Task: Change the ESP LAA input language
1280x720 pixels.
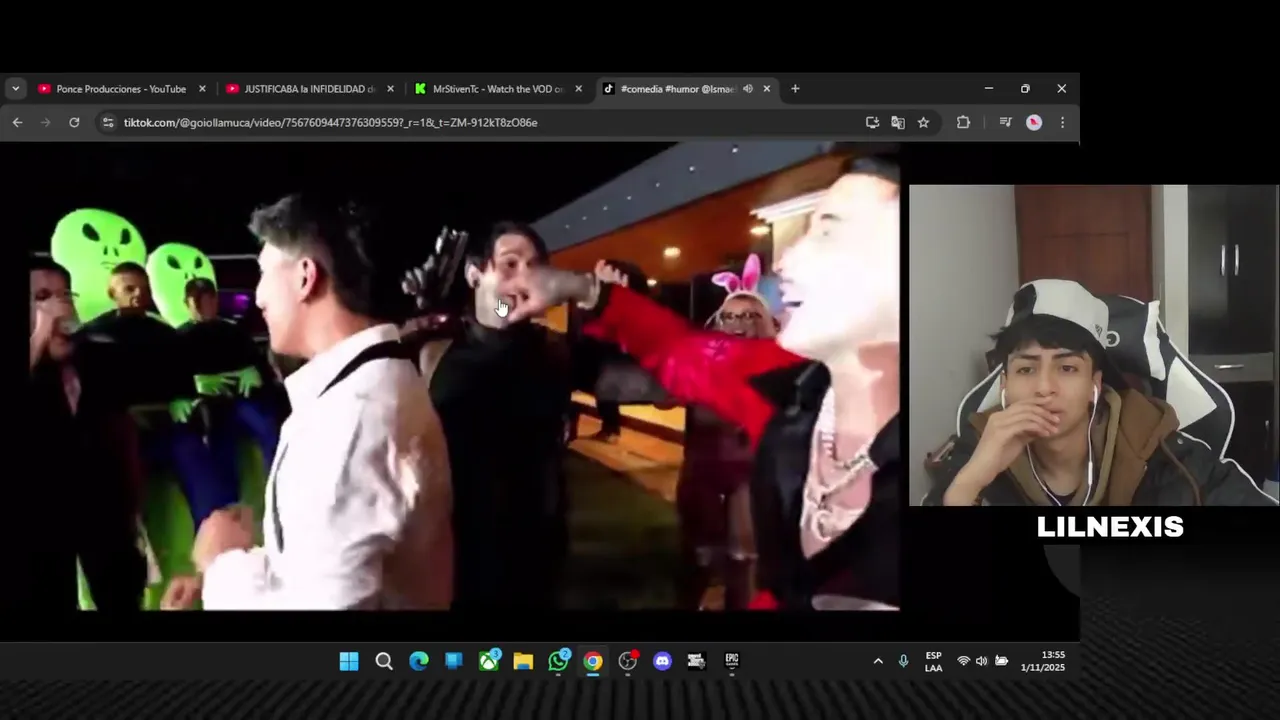Action: pos(933,661)
